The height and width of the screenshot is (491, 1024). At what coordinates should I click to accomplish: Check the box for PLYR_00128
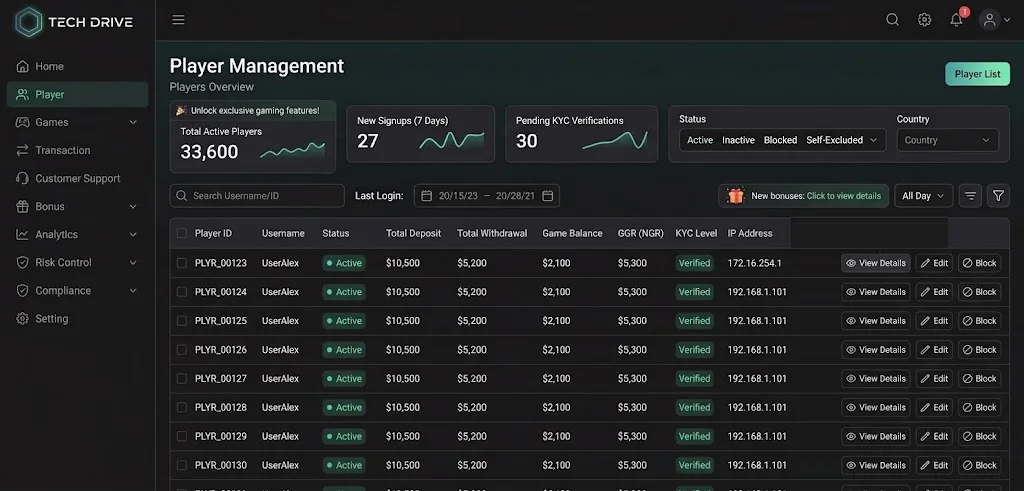[x=182, y=407]
